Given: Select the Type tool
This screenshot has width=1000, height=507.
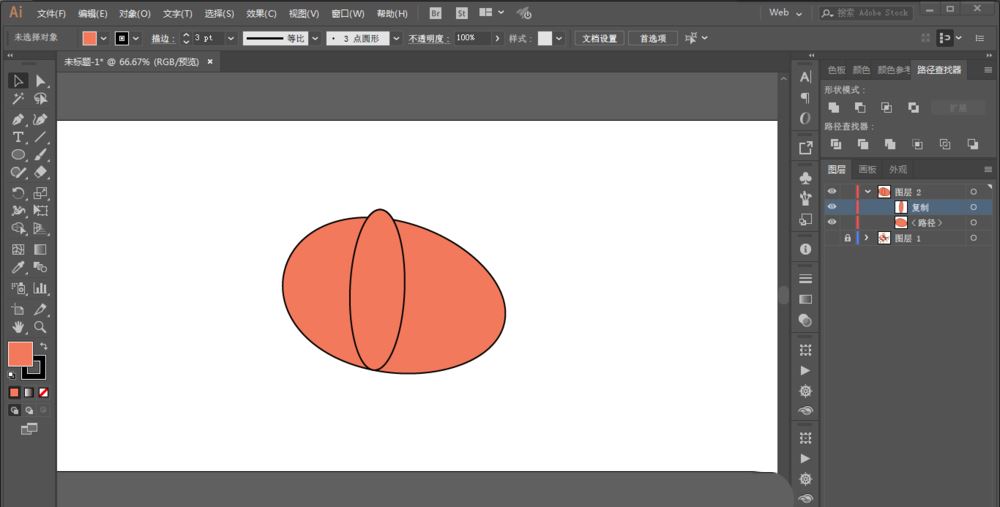Looking at the screenshot, I should (18, 136).
